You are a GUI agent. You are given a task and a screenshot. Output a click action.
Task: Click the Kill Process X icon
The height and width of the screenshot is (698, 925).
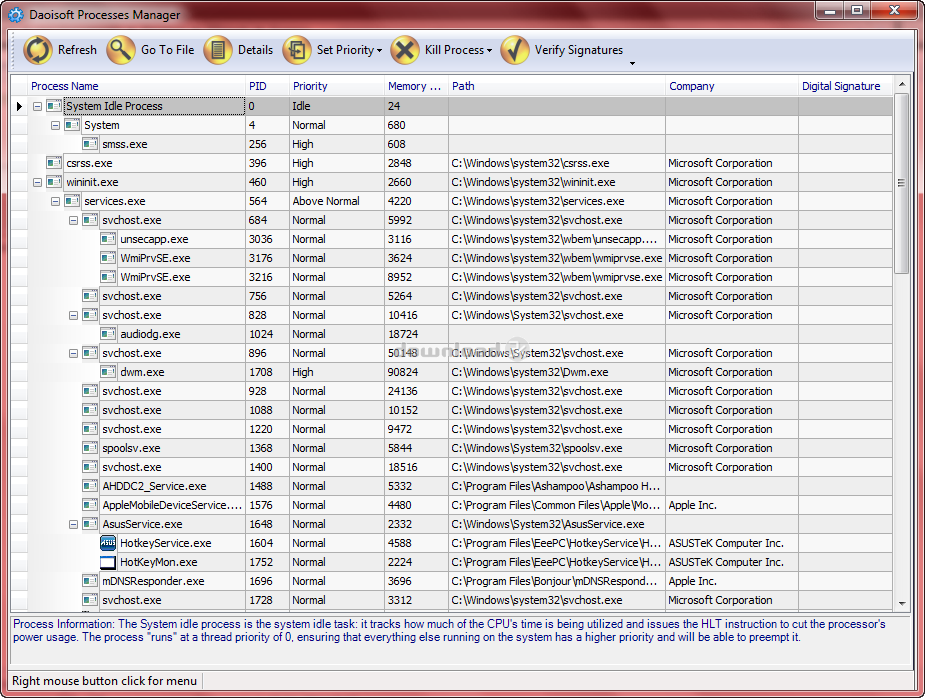tap(405, 50)
